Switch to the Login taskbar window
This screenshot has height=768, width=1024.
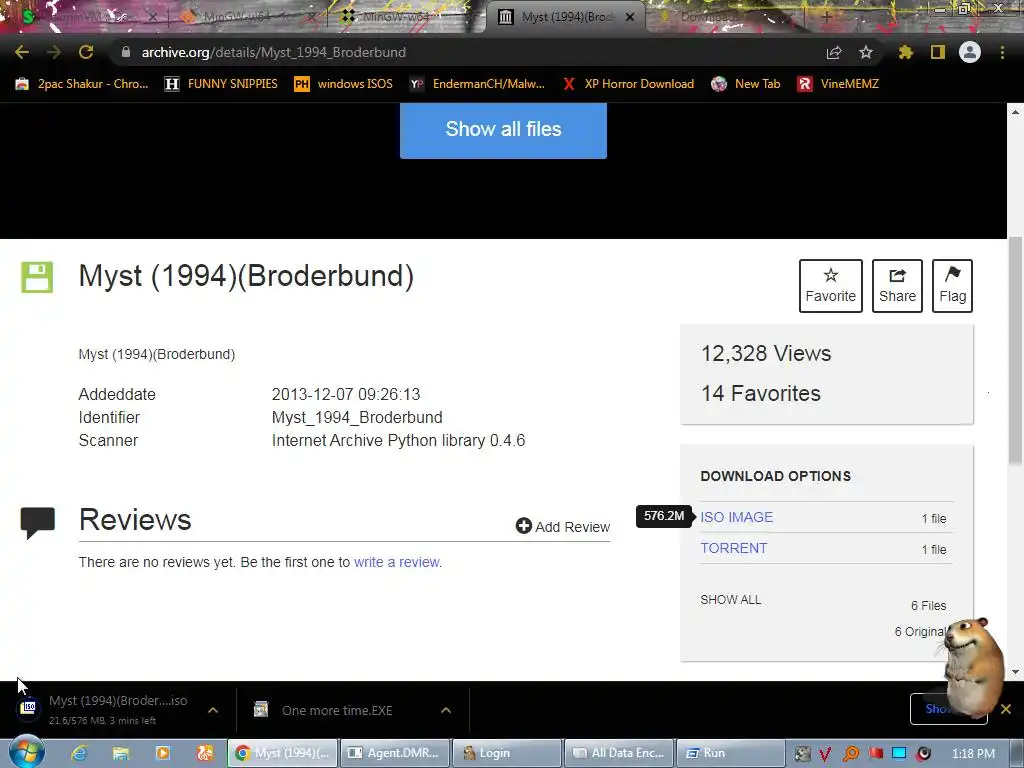507,753
